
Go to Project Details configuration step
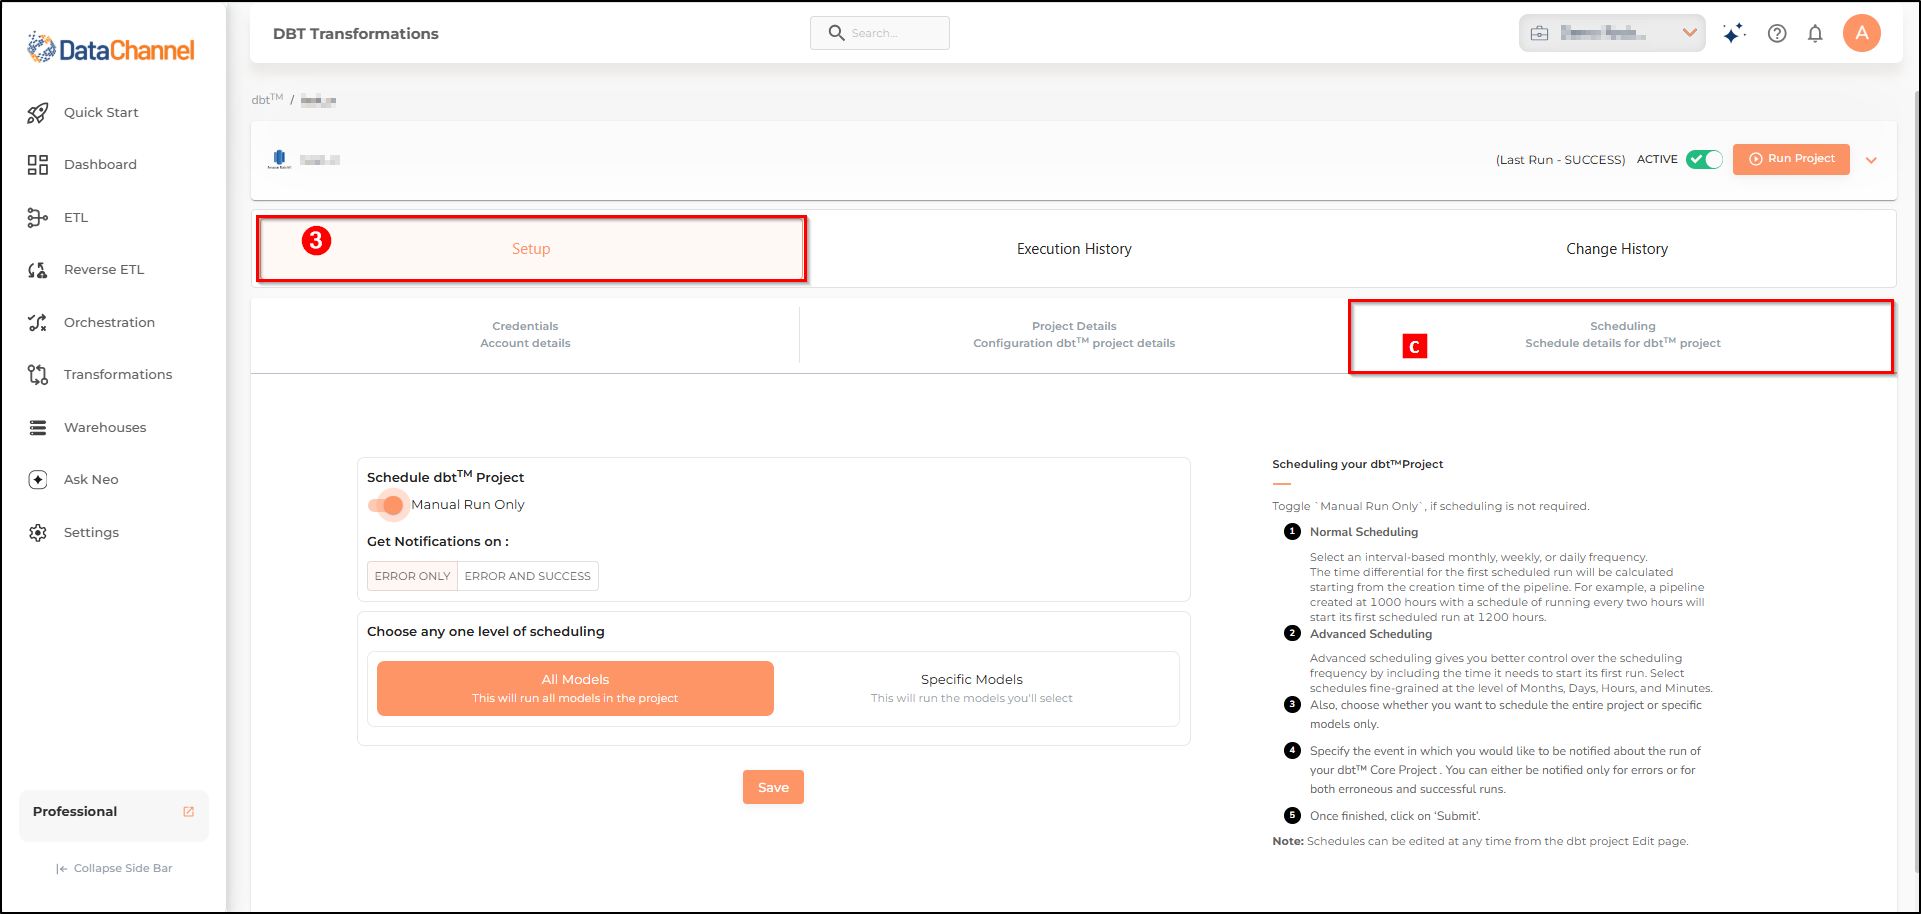point(1074,335)
